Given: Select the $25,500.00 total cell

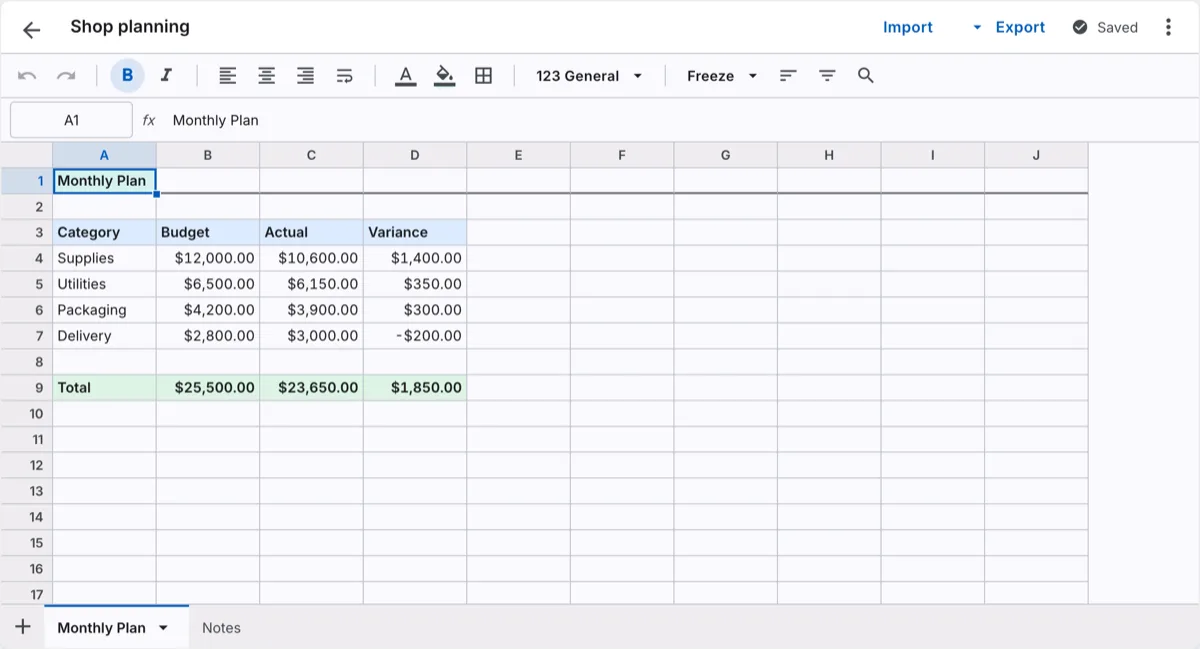Looking at the screenshot, I should click(208, 388).
